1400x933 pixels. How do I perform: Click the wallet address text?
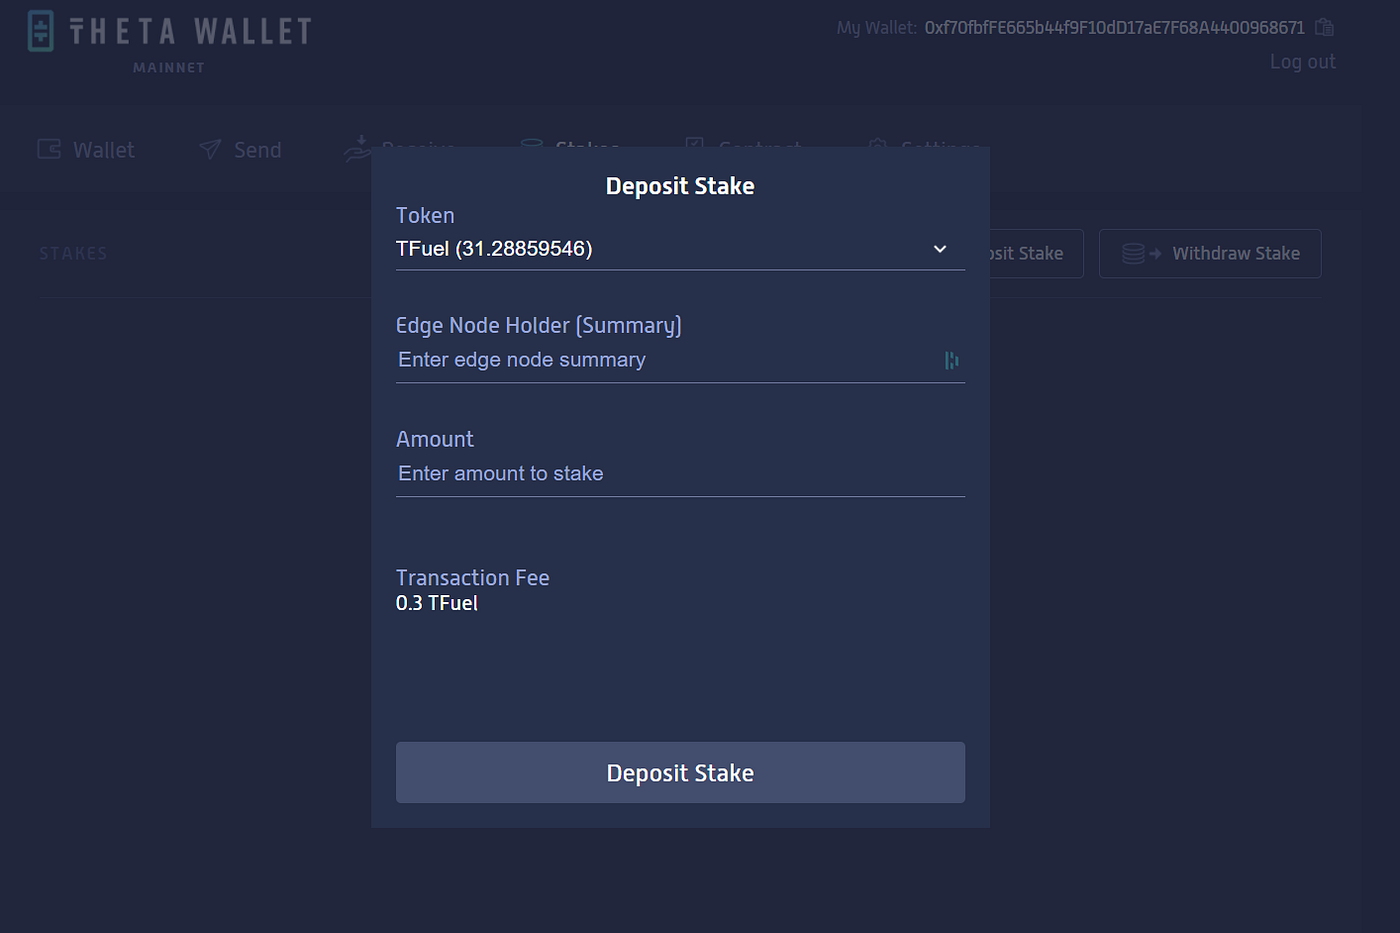(1114, 27)
